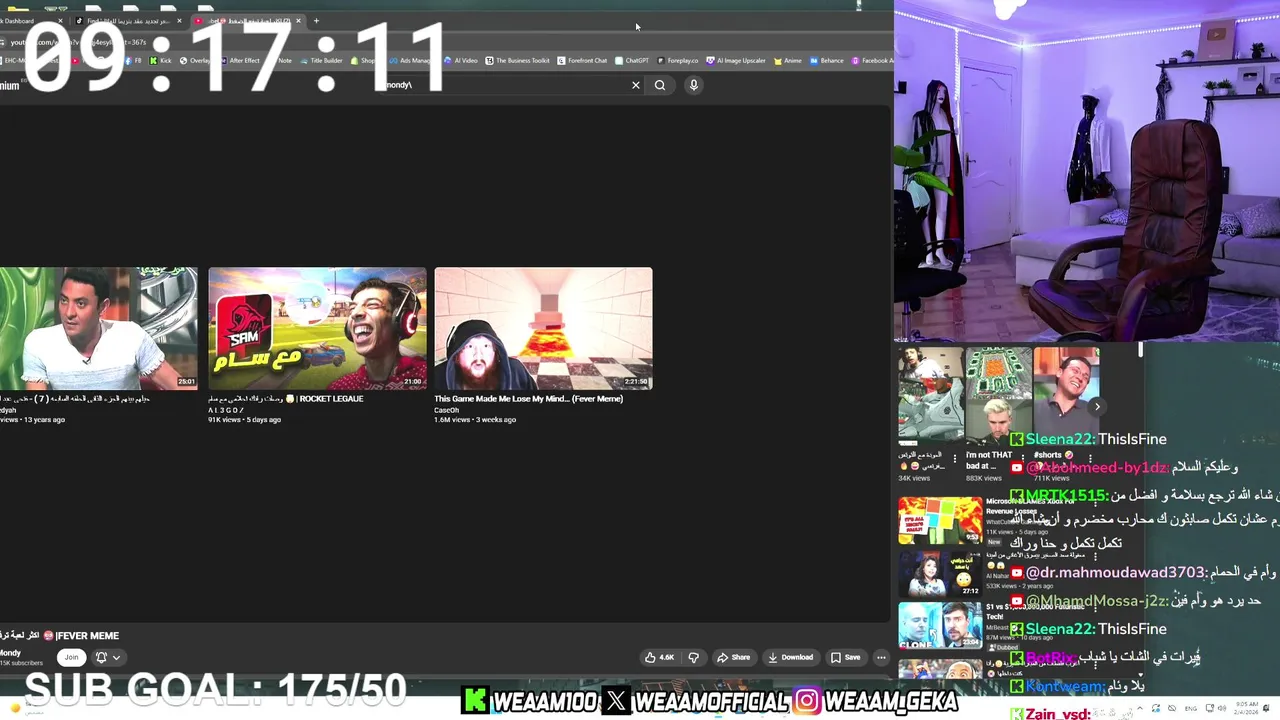Open the Shop bookmark

tap(365, 60)
